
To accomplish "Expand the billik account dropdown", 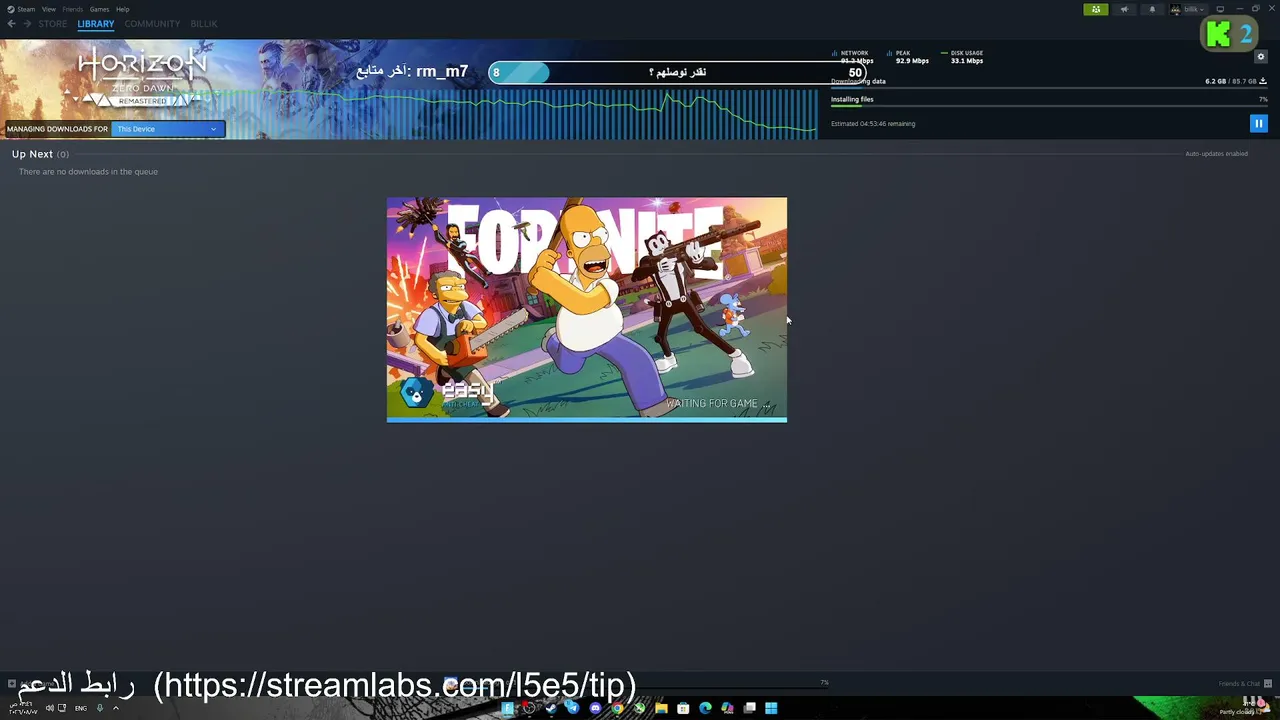I will (1189, 10).
